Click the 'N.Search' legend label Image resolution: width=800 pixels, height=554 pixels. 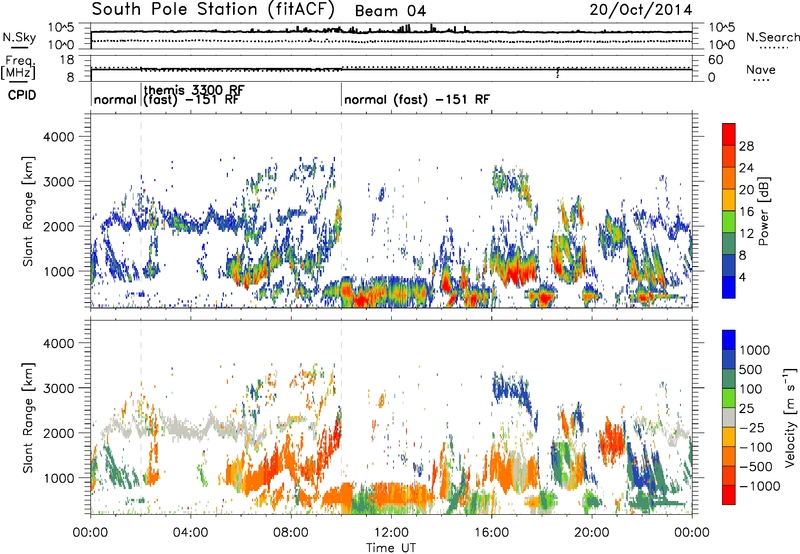click(x=773, y=37)
